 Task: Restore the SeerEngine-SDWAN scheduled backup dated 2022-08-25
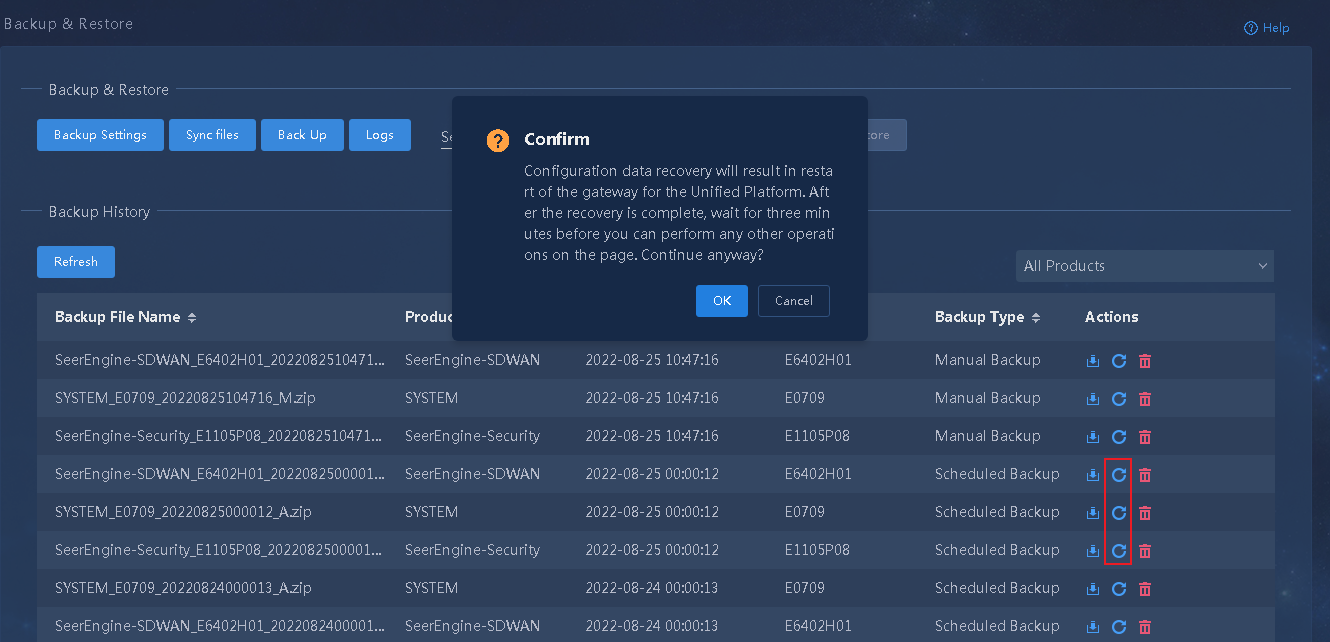click(1119, 475)
